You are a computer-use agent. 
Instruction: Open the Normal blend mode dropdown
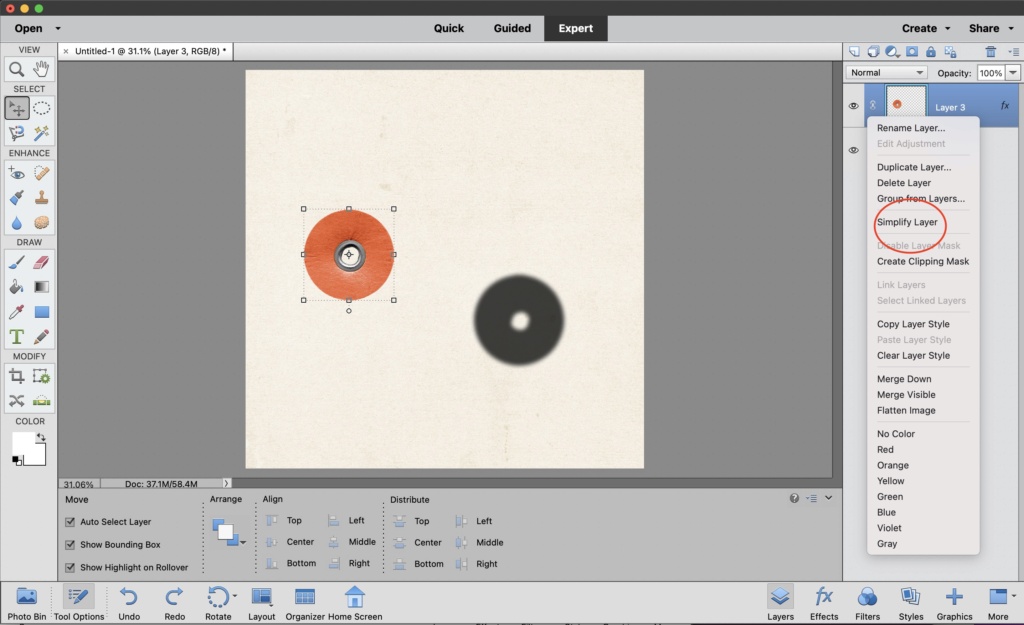click(x=887, y=72)
